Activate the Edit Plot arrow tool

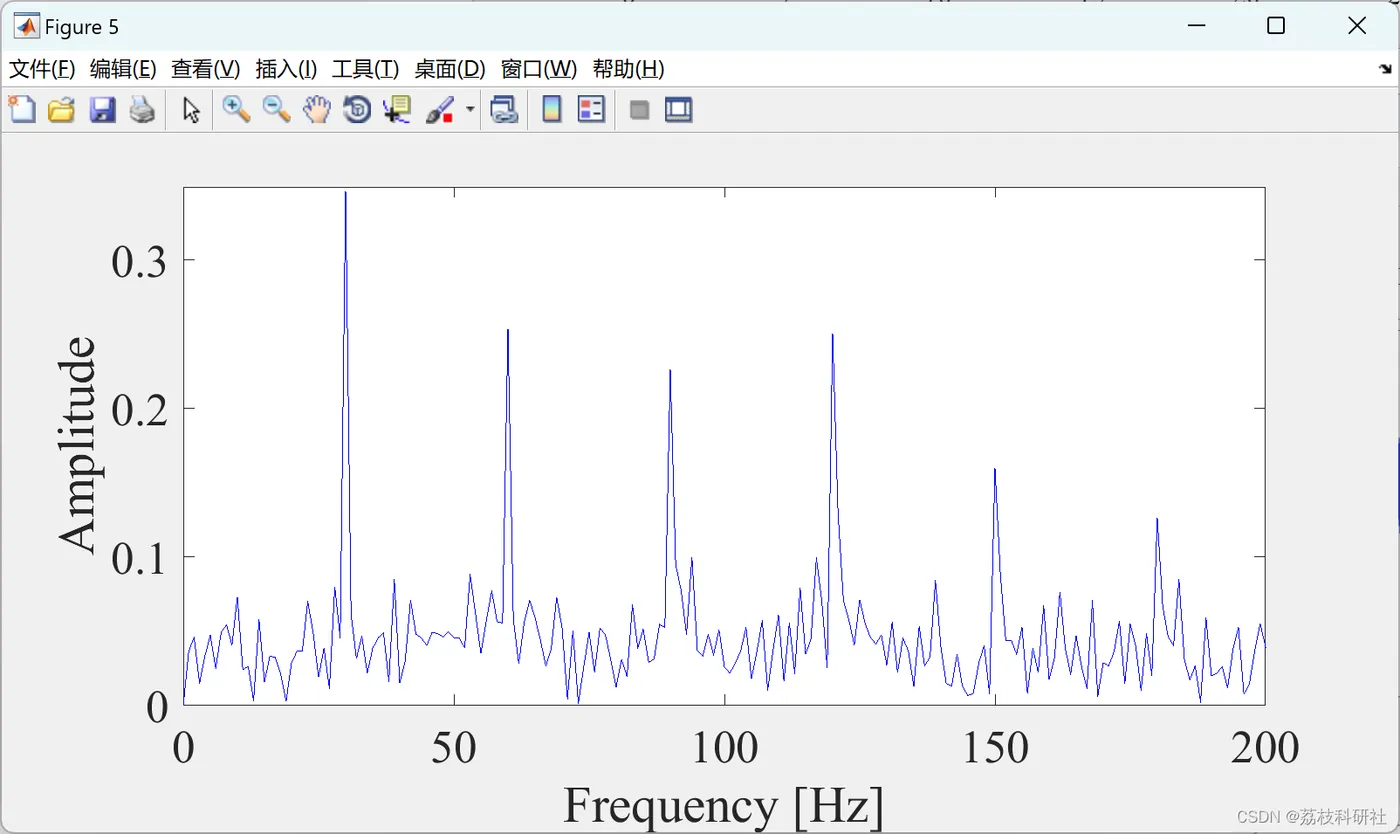coord(192,109)
